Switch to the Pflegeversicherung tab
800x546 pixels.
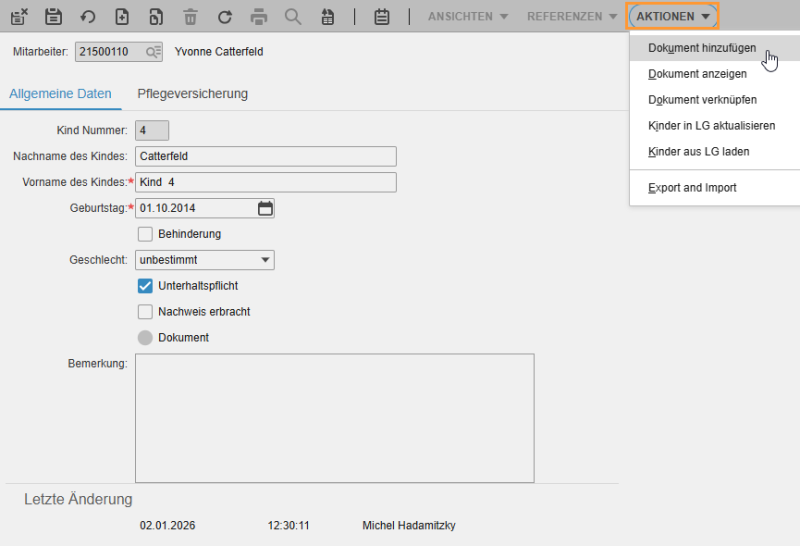coord(192,94)
